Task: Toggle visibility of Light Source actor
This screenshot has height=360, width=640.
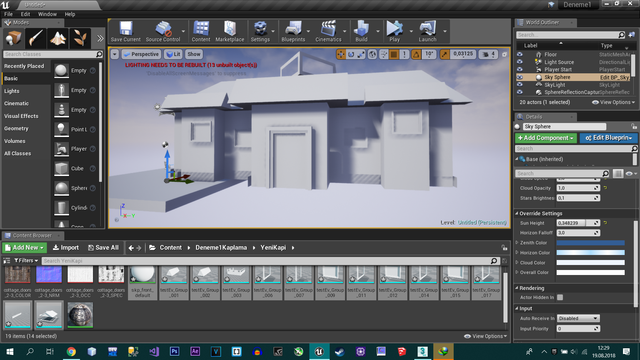Action: click(520, 62)
